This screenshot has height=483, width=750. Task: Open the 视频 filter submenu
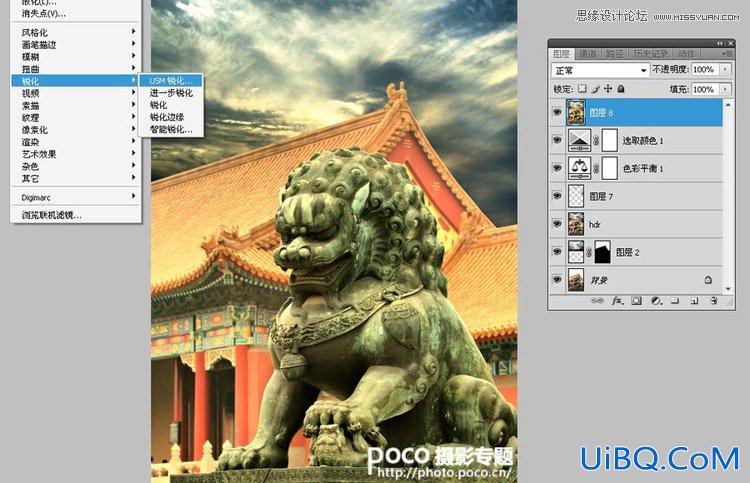[x=76, y=93]
